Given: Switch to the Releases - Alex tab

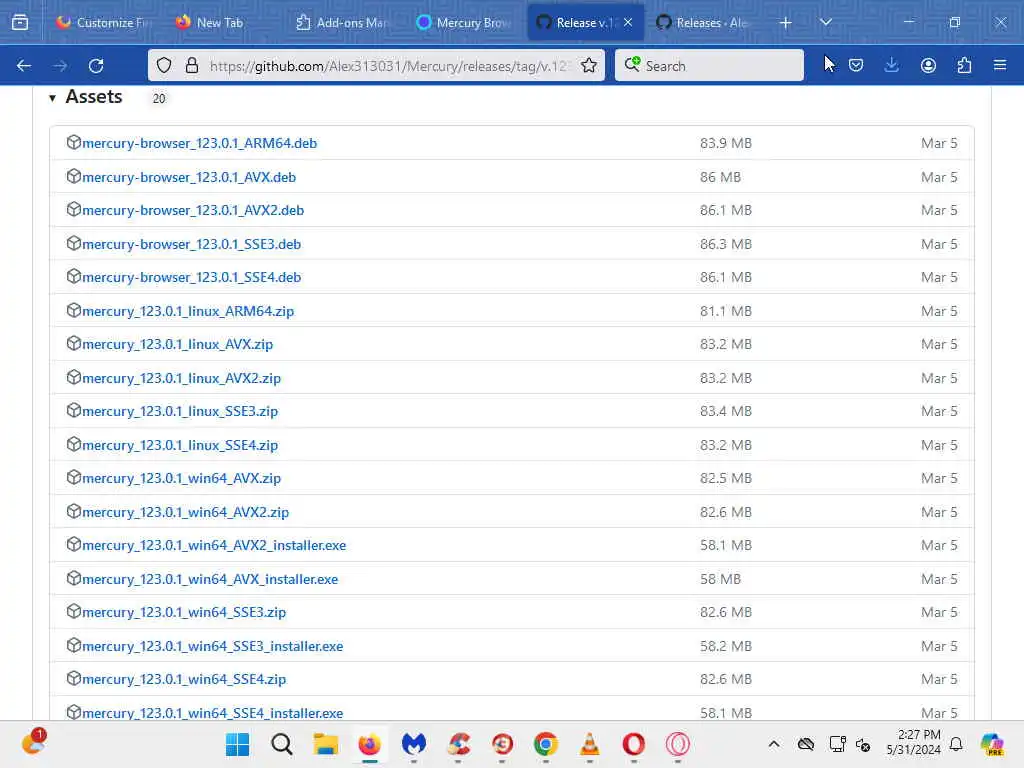Looking at the screenshot, I should [x=704, y=23].
